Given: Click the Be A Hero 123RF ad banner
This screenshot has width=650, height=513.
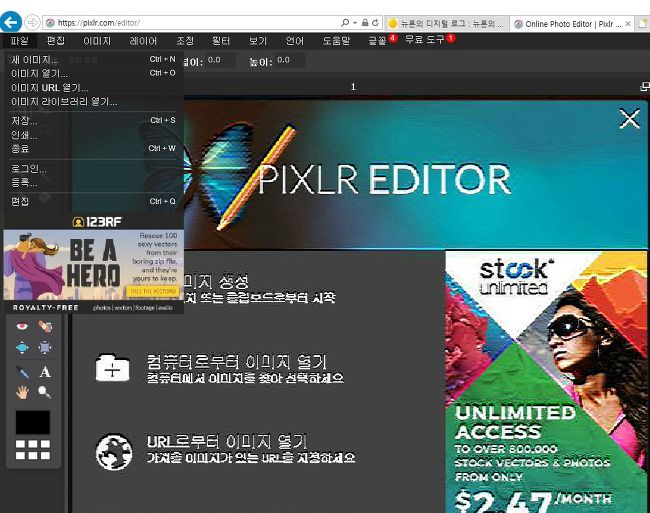Looking at the screenshot, I should pos(93,264).
